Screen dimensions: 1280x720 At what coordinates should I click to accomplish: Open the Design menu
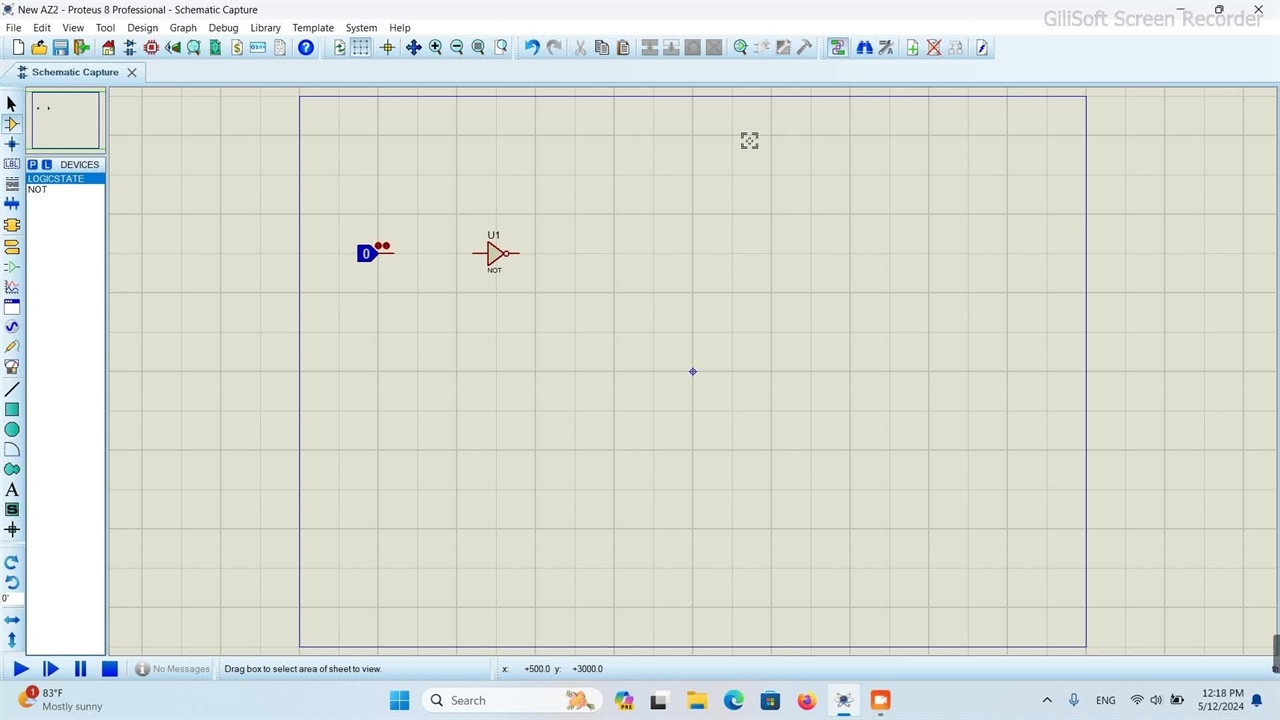point(142,28)
